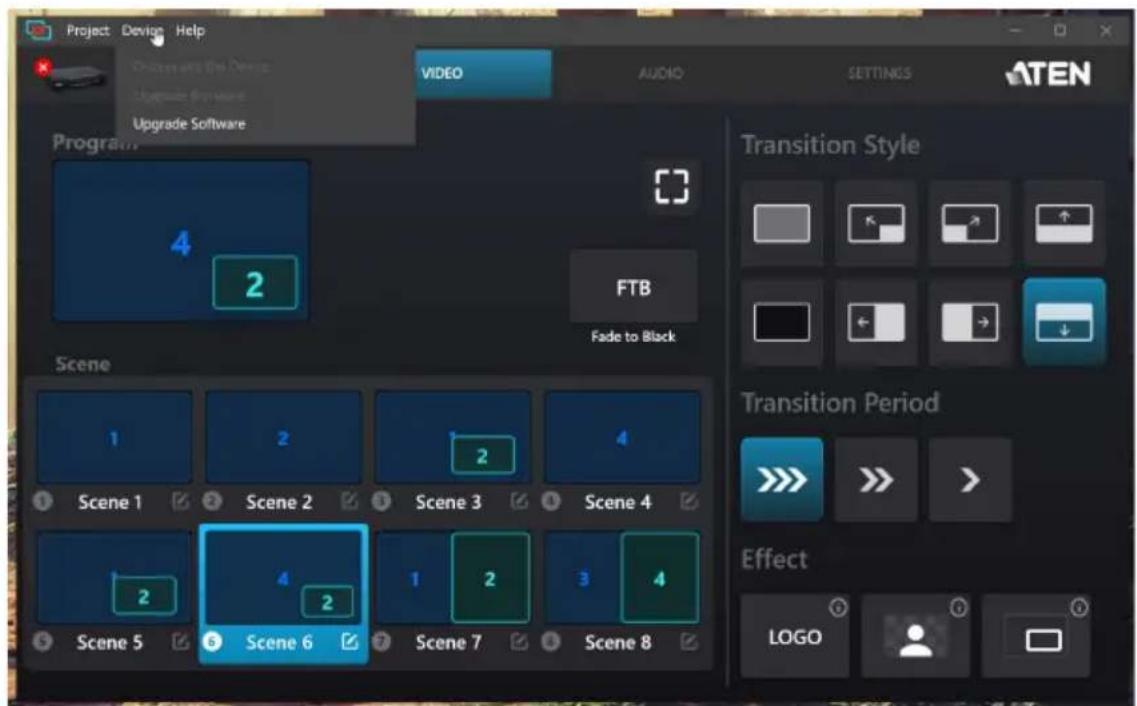Edit Scene 3 with its pencil icon
This screenshot has height=706, width=1137.
point(518,501)
